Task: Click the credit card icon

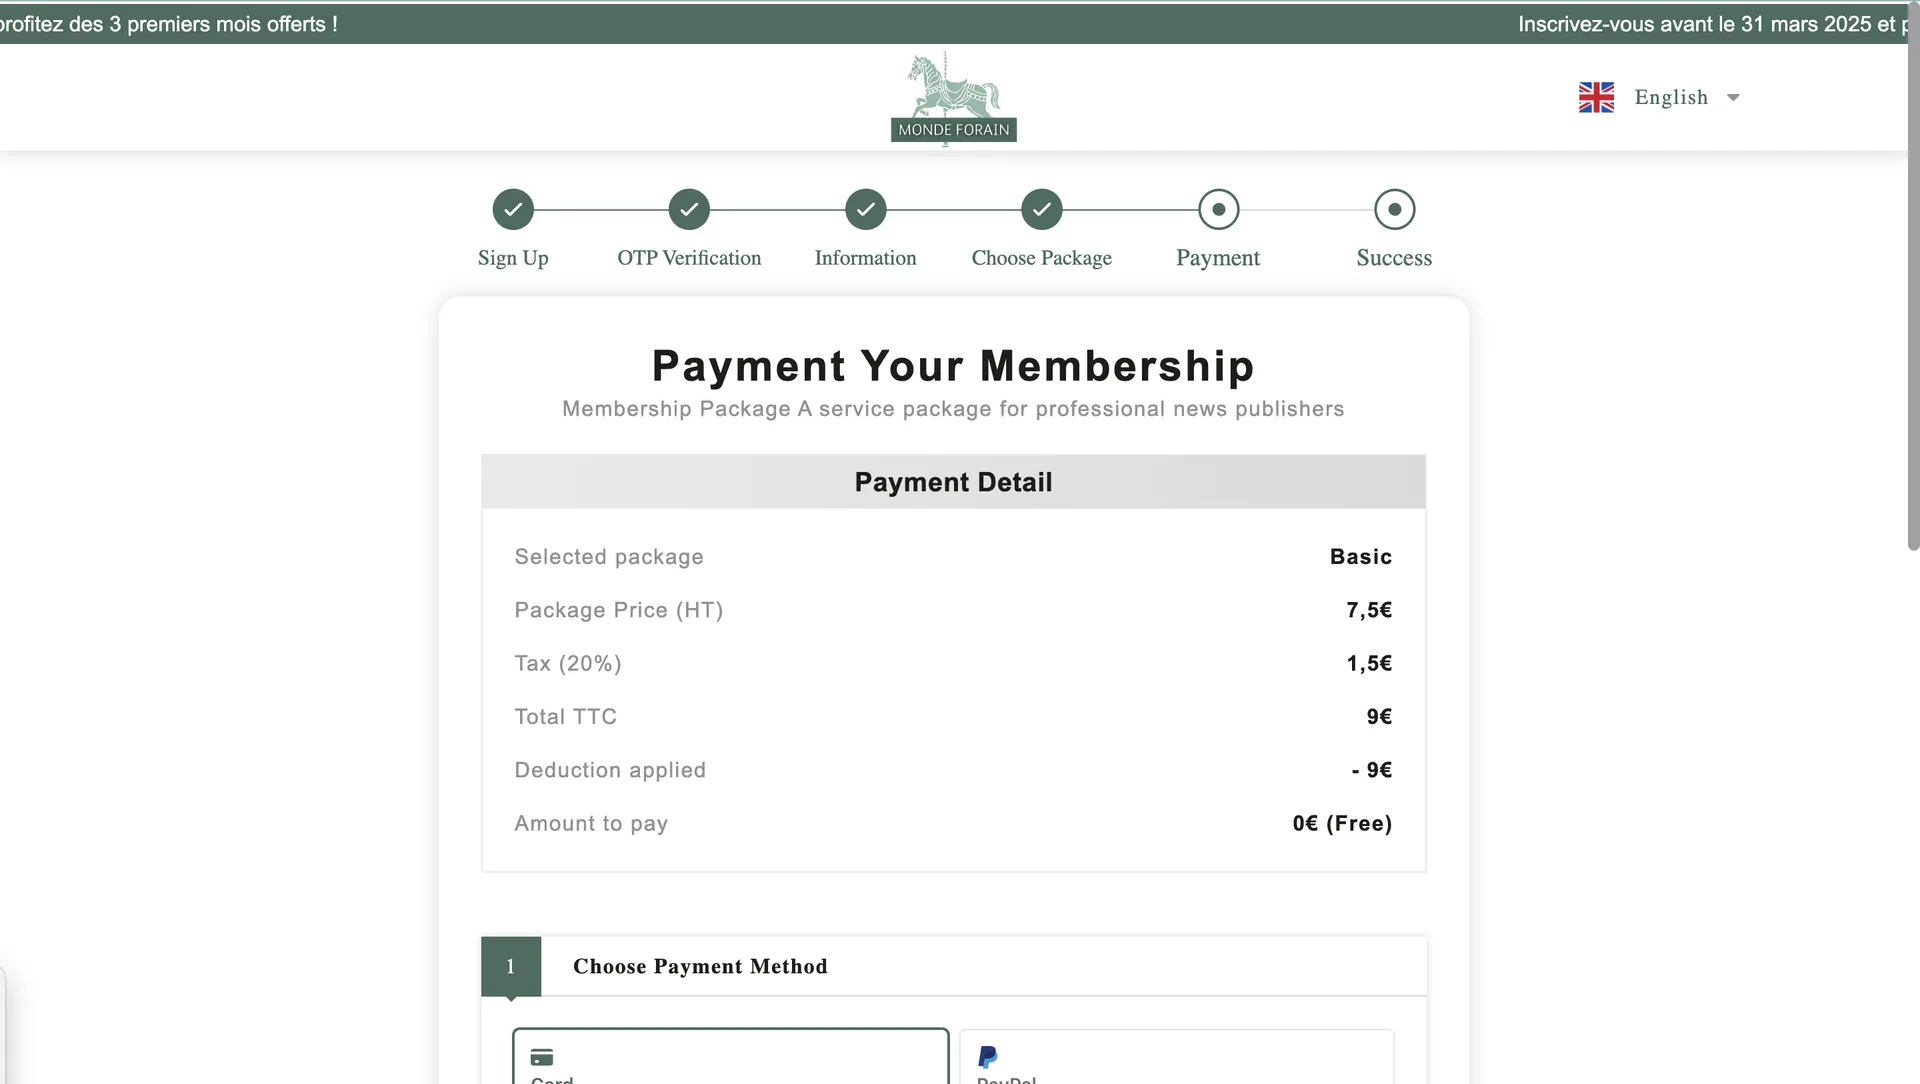Action: [x=542, y=1057]
